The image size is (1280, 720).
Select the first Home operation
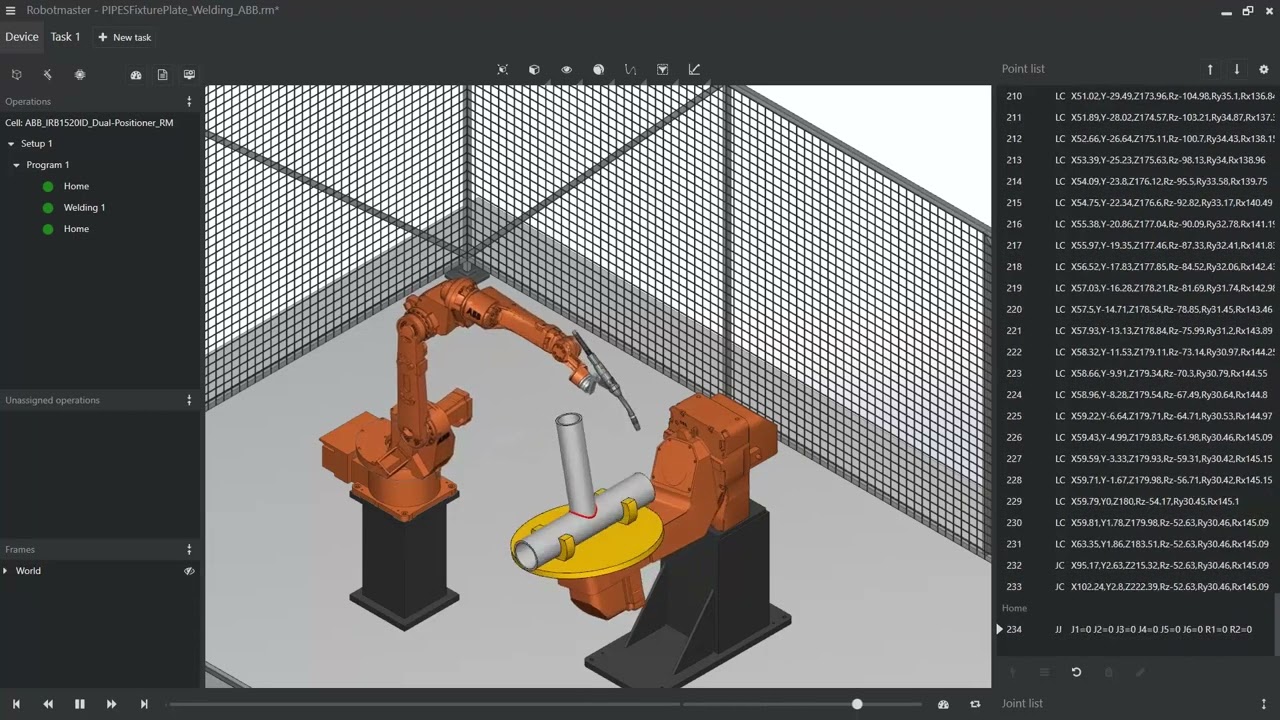pyautogui.click(x=76, y=186)
